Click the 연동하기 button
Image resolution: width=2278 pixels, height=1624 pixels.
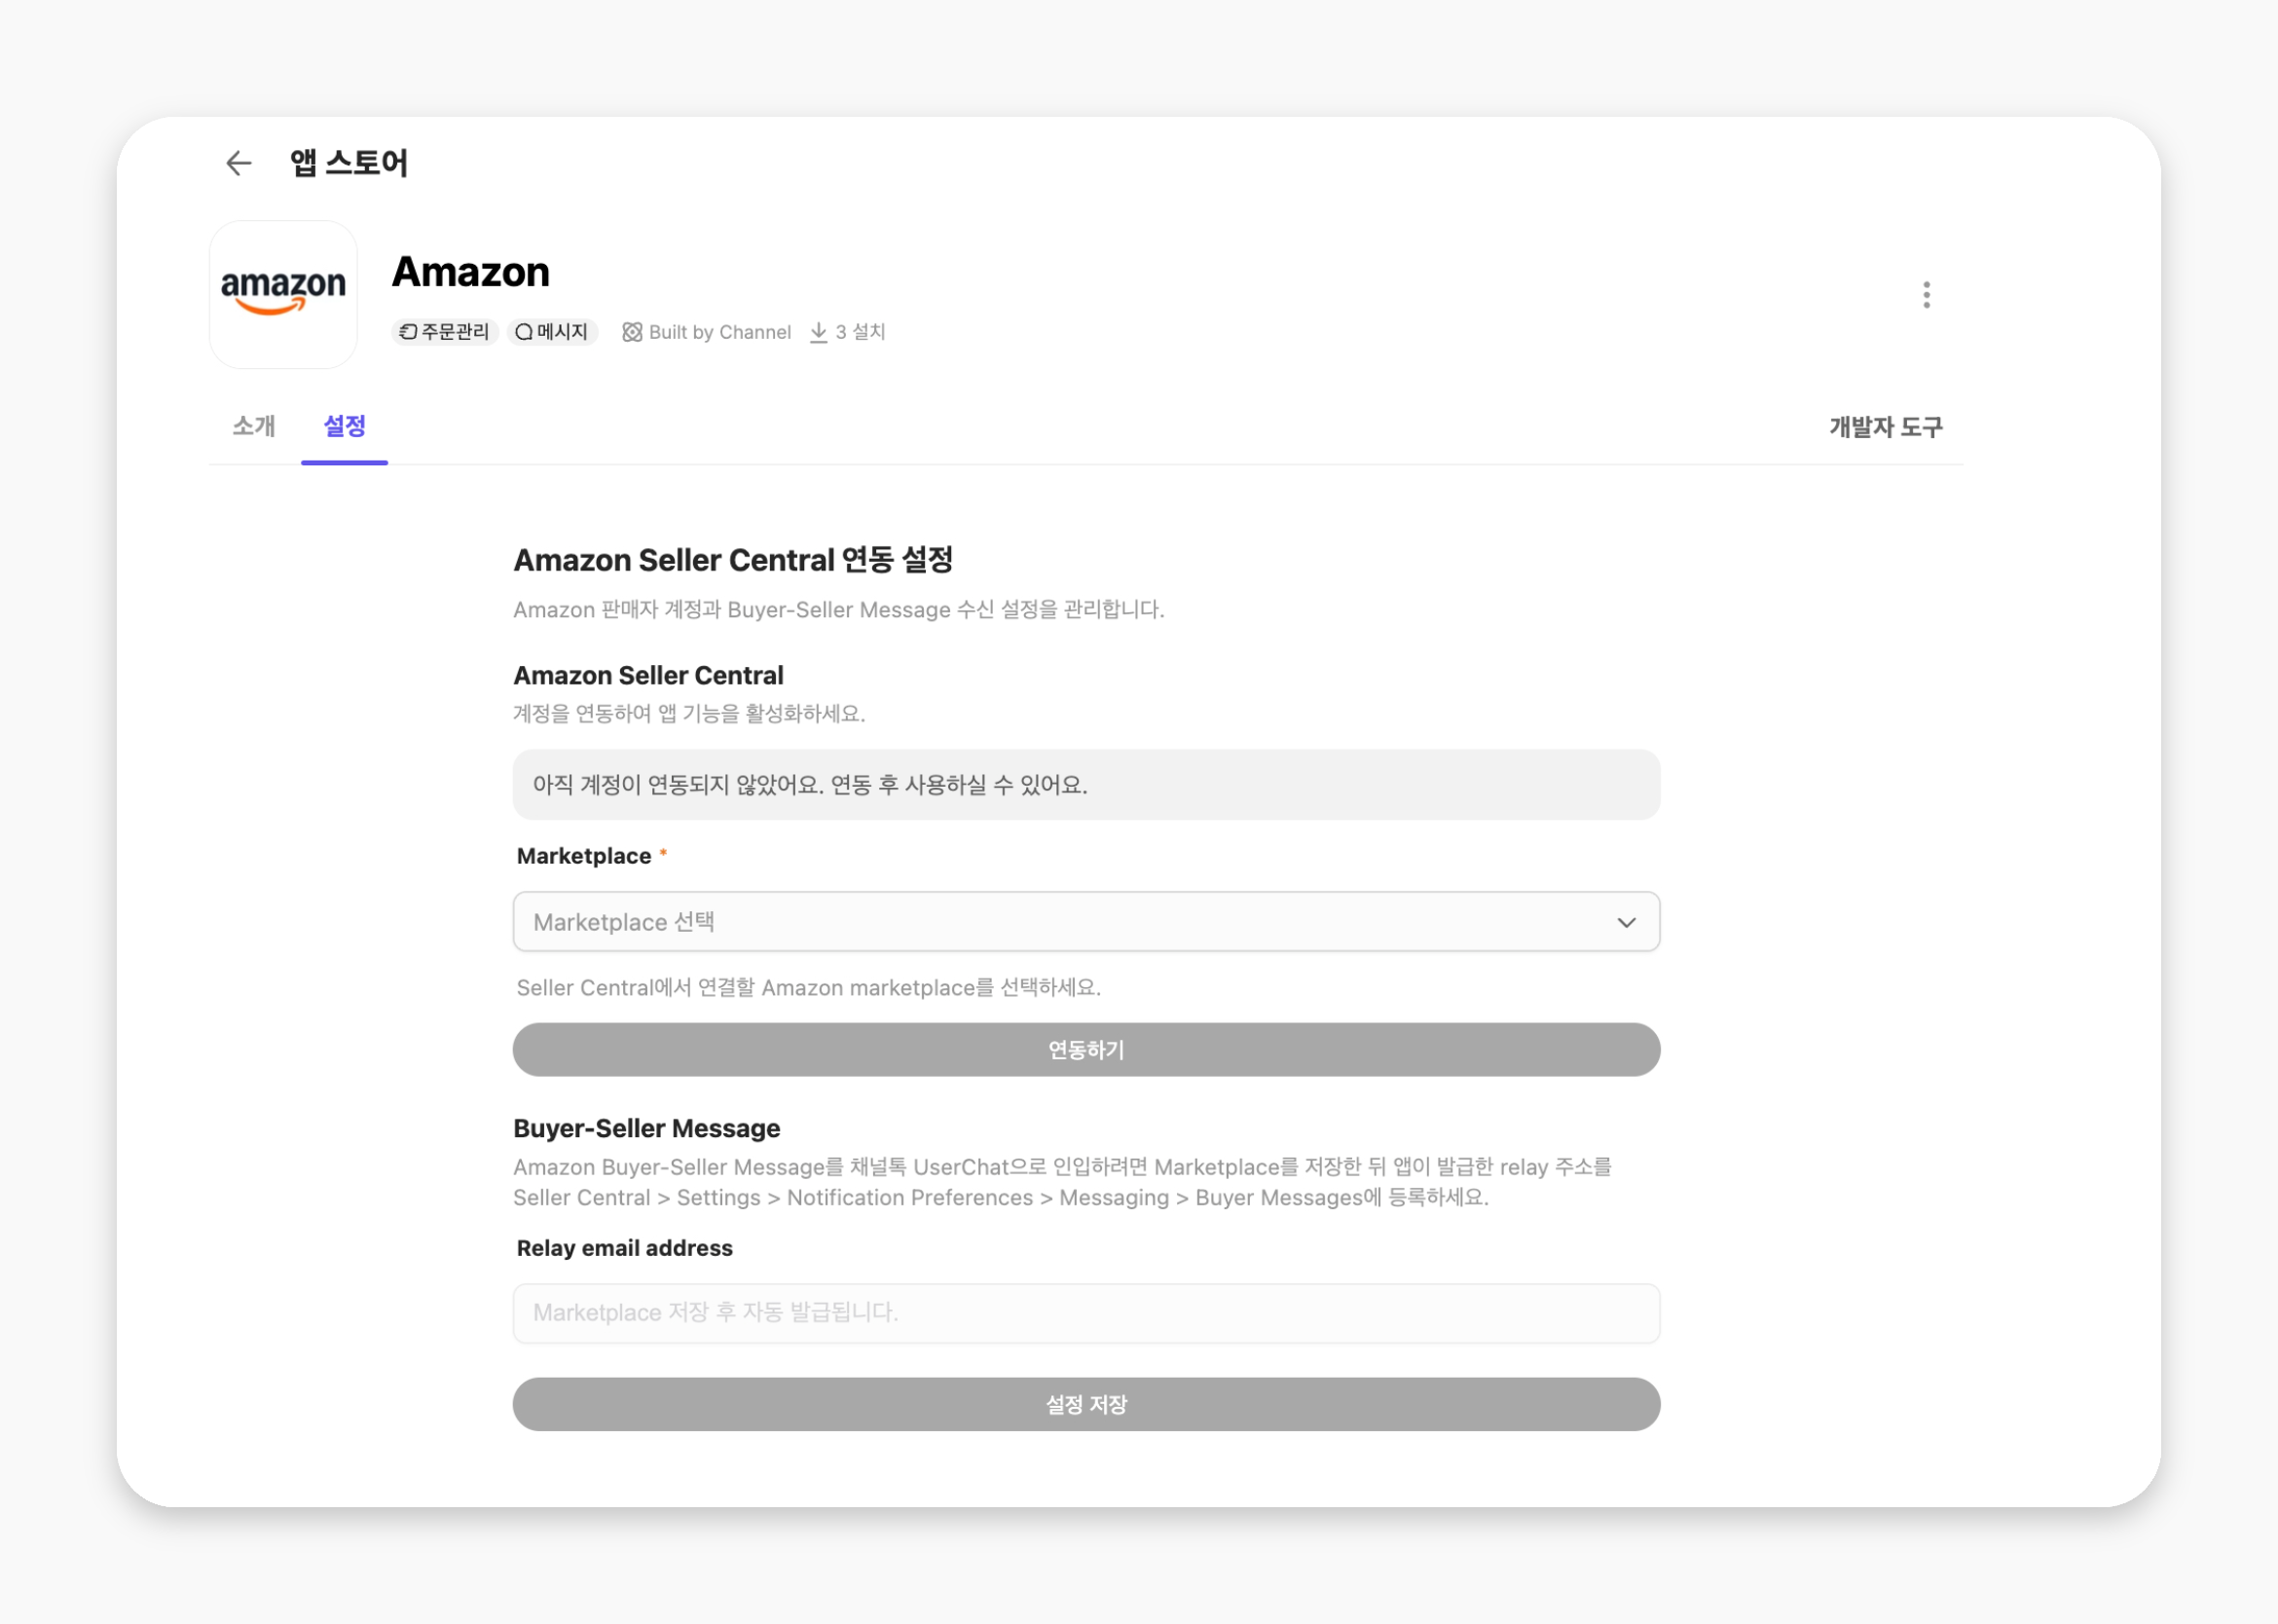pyautogui.click(x=1086, y=1050)
